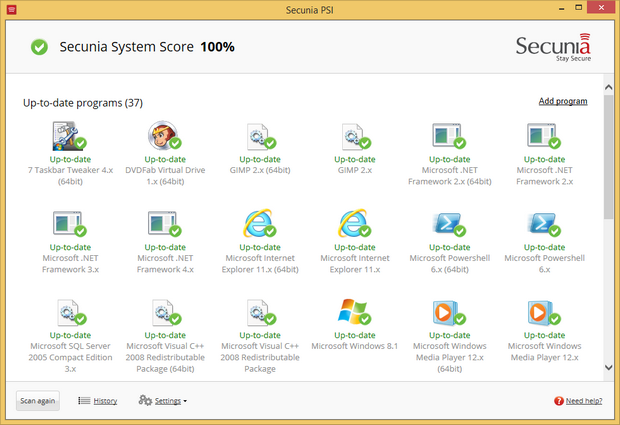Close the Secunia PSI window
Screen dimensions: 620x425
601,8
